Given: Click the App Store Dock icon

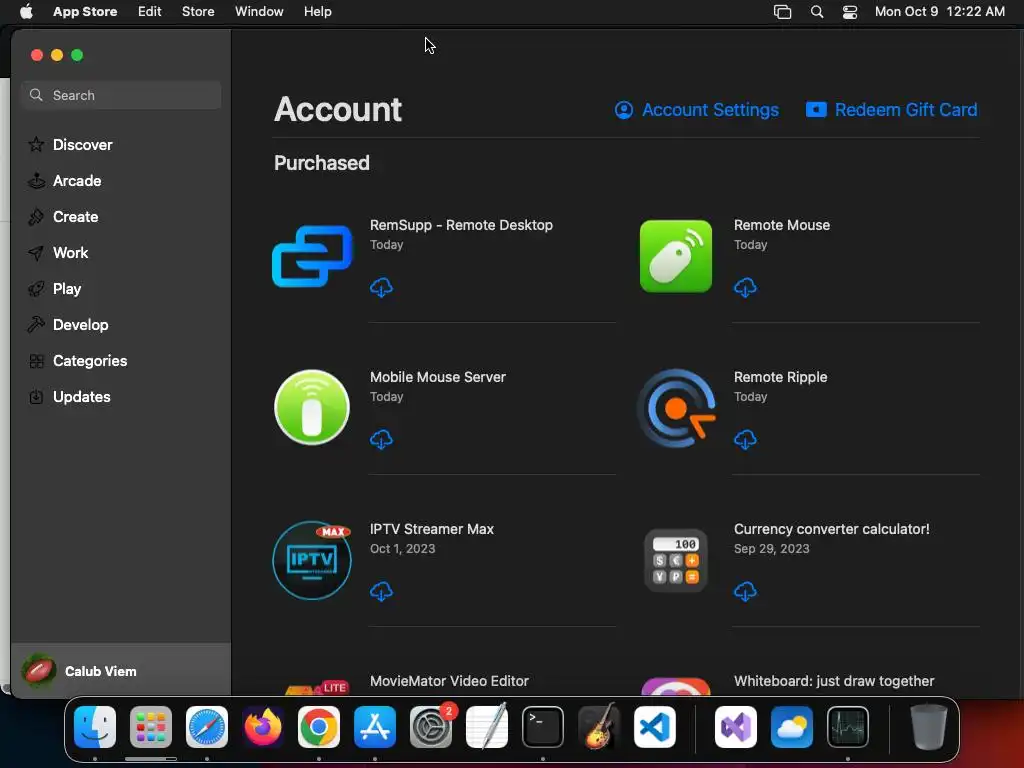Looking at the screenshot, I should point(375,727).
